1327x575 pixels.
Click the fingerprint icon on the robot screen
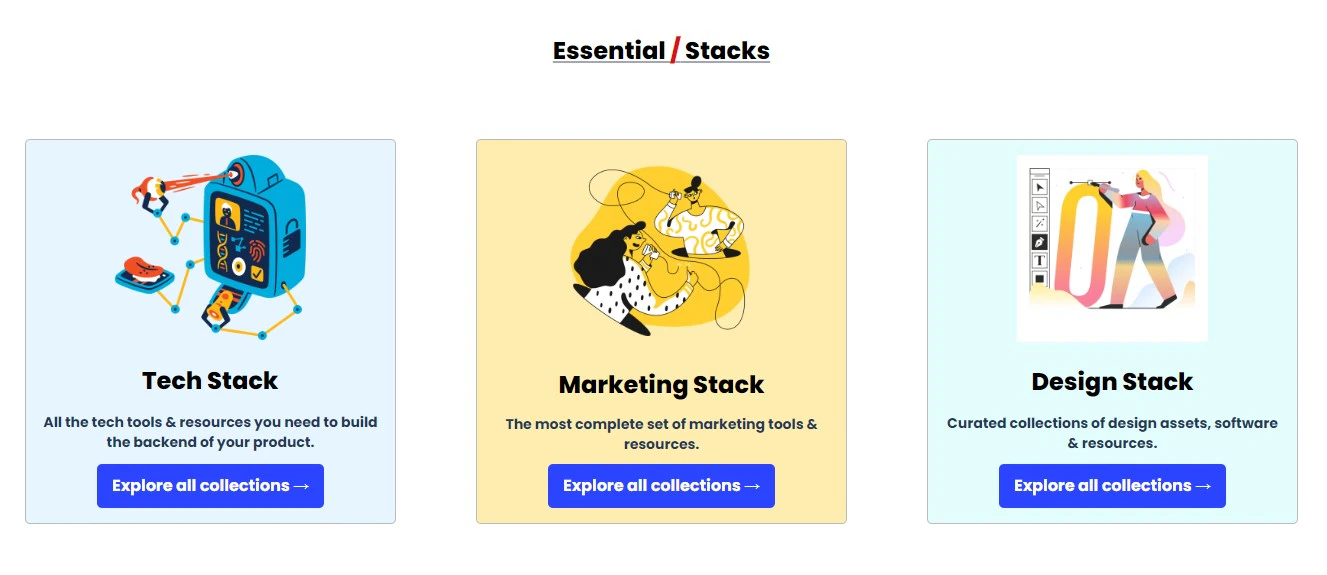258,249
